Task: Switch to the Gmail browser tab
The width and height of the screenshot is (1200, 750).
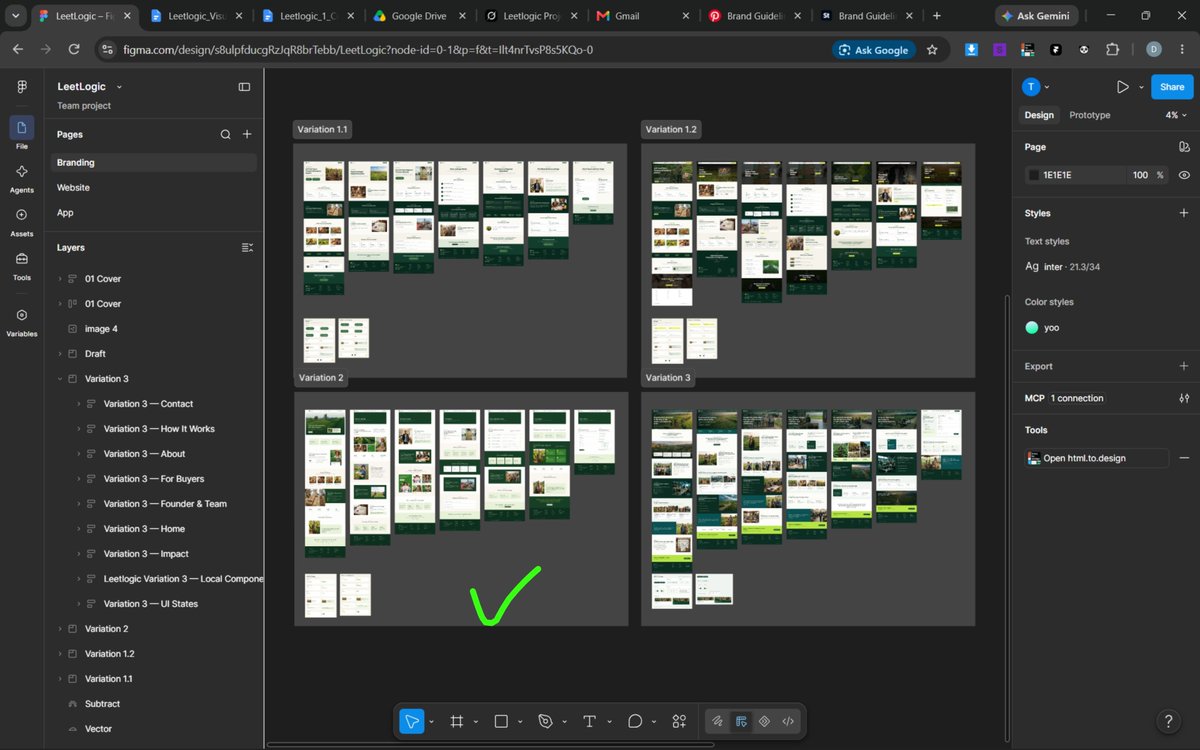Action: coord(640,16)
